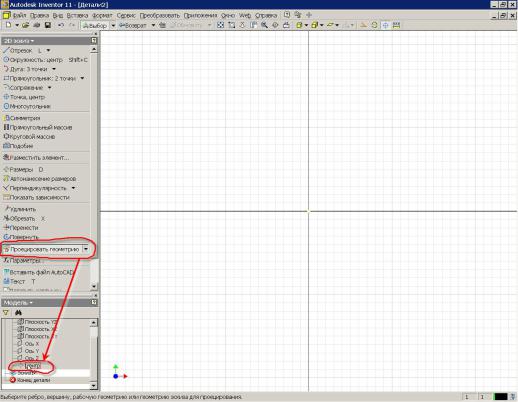Select Ось Y in the model tree
Viewport: 518px width, 402px height.
28,351
